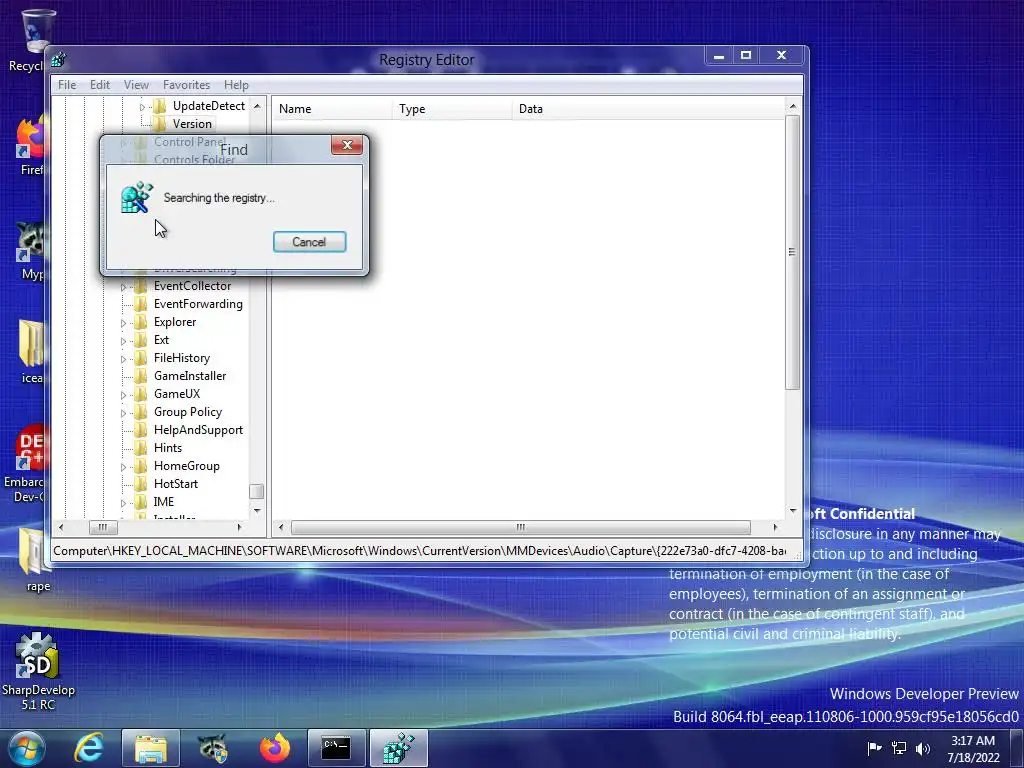Viewport: 1024px width, 768px height.
Task: Select the HotStart folder icon
Action: point(140,483)
